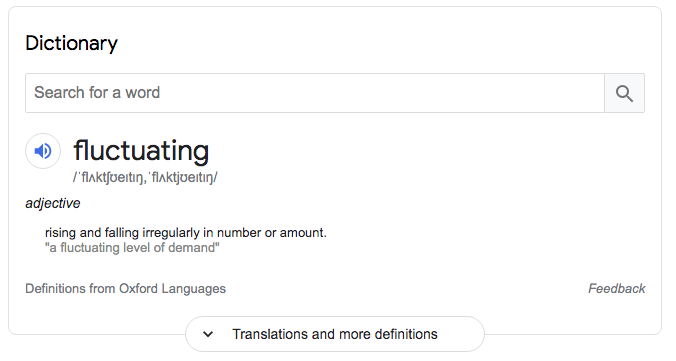Screen dimensions: 676x361
Task: Click the second phonetic transcription with tj
Action: coord(182,177)
